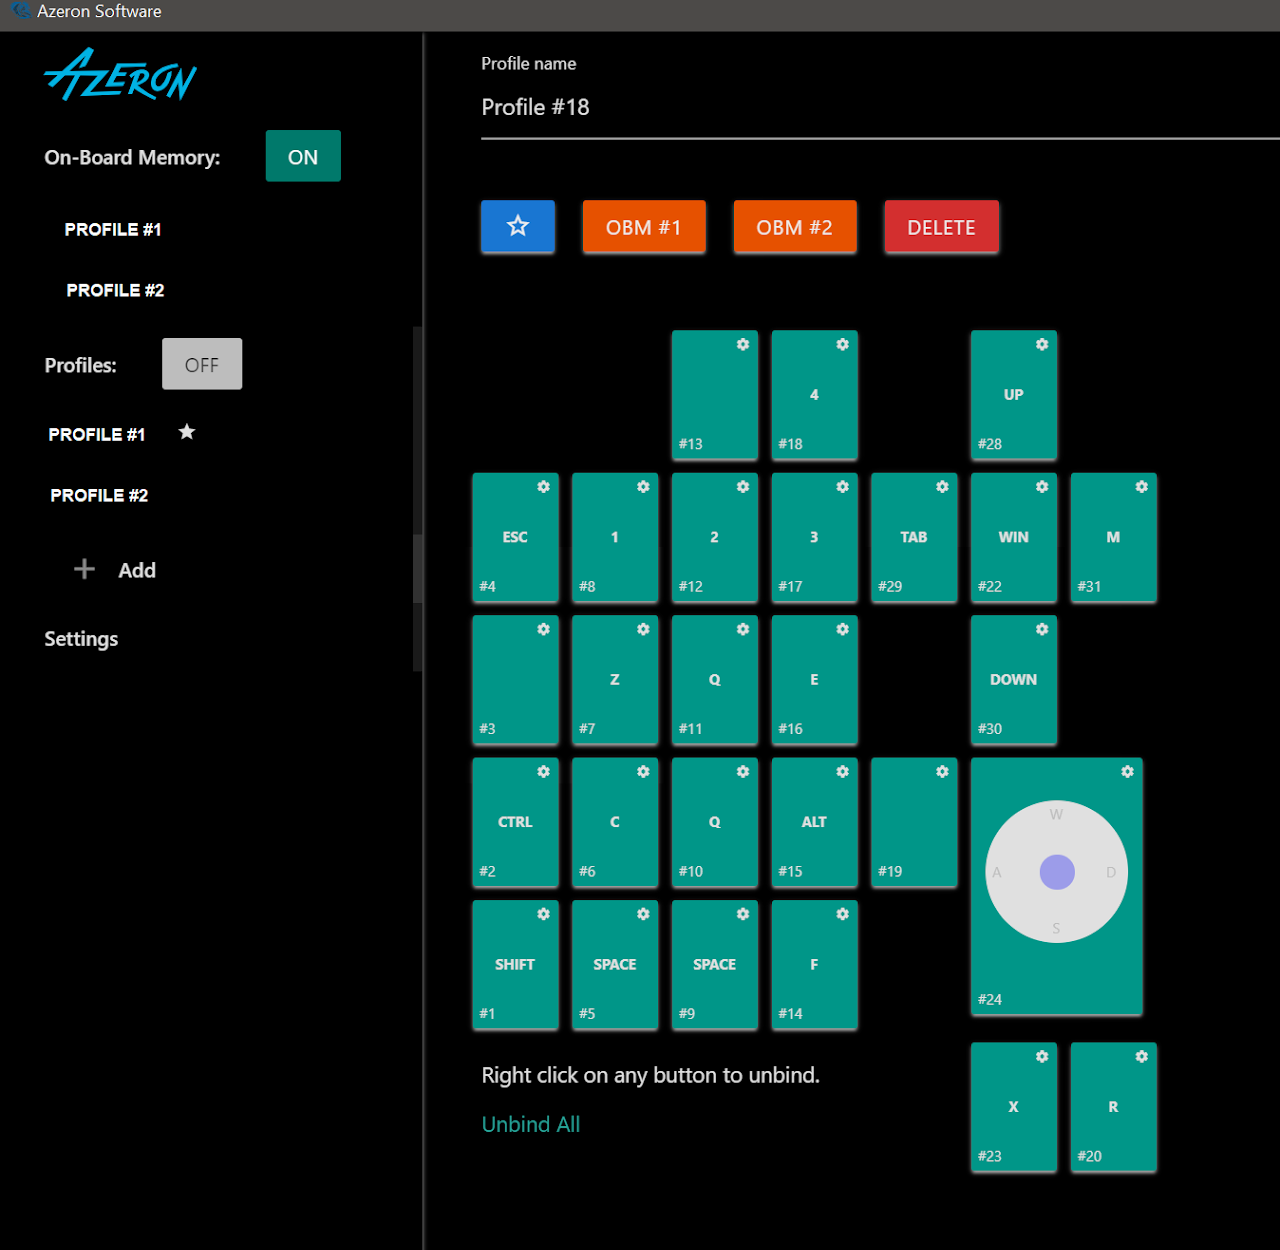Click the 'Right click on any button' hint
Image resolution: width=1280 pixels, height=1250 pixels.
click(x=651, y=1075)
